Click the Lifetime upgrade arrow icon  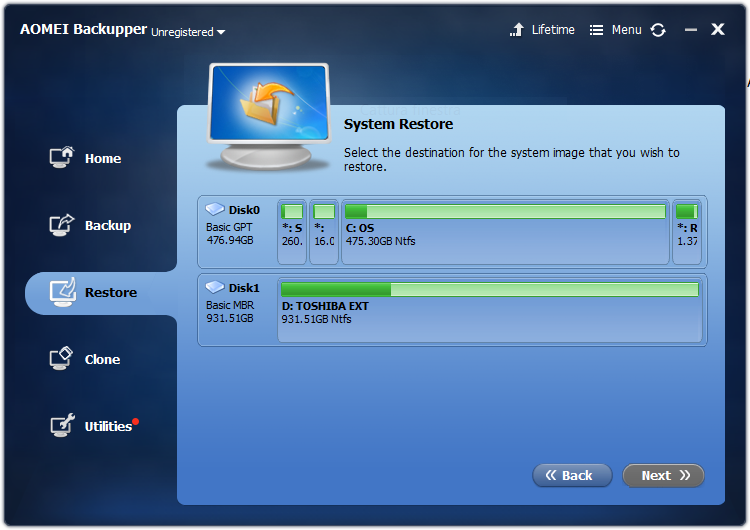[517, 30]
